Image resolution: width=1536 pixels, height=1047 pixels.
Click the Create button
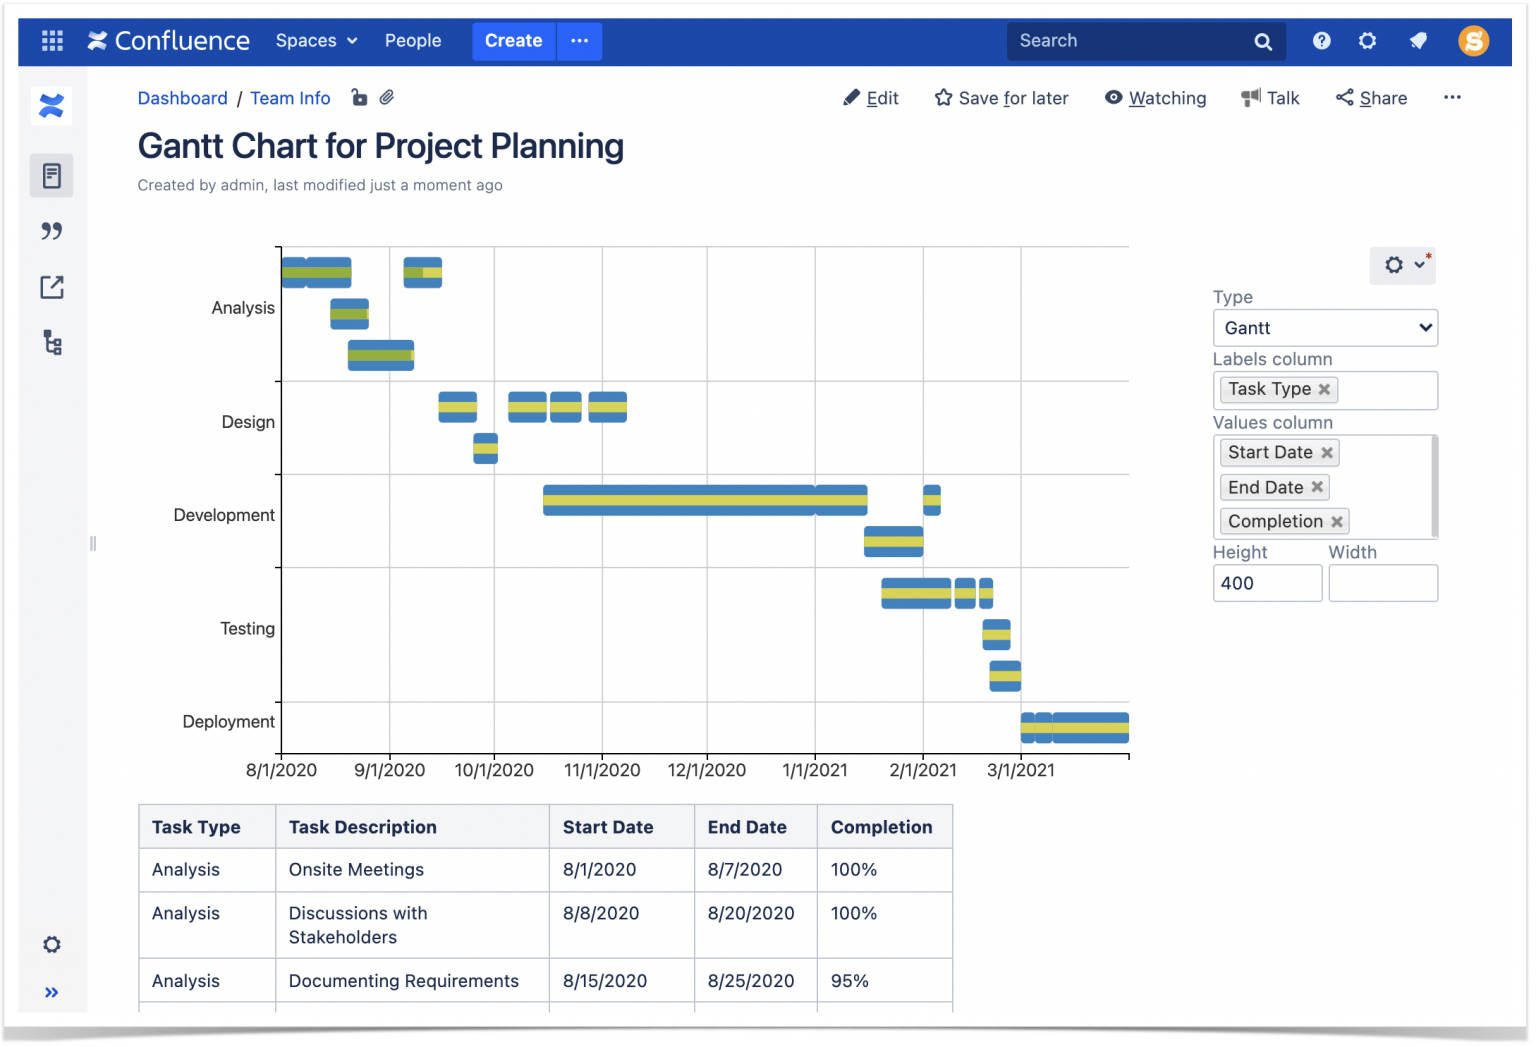513,41
